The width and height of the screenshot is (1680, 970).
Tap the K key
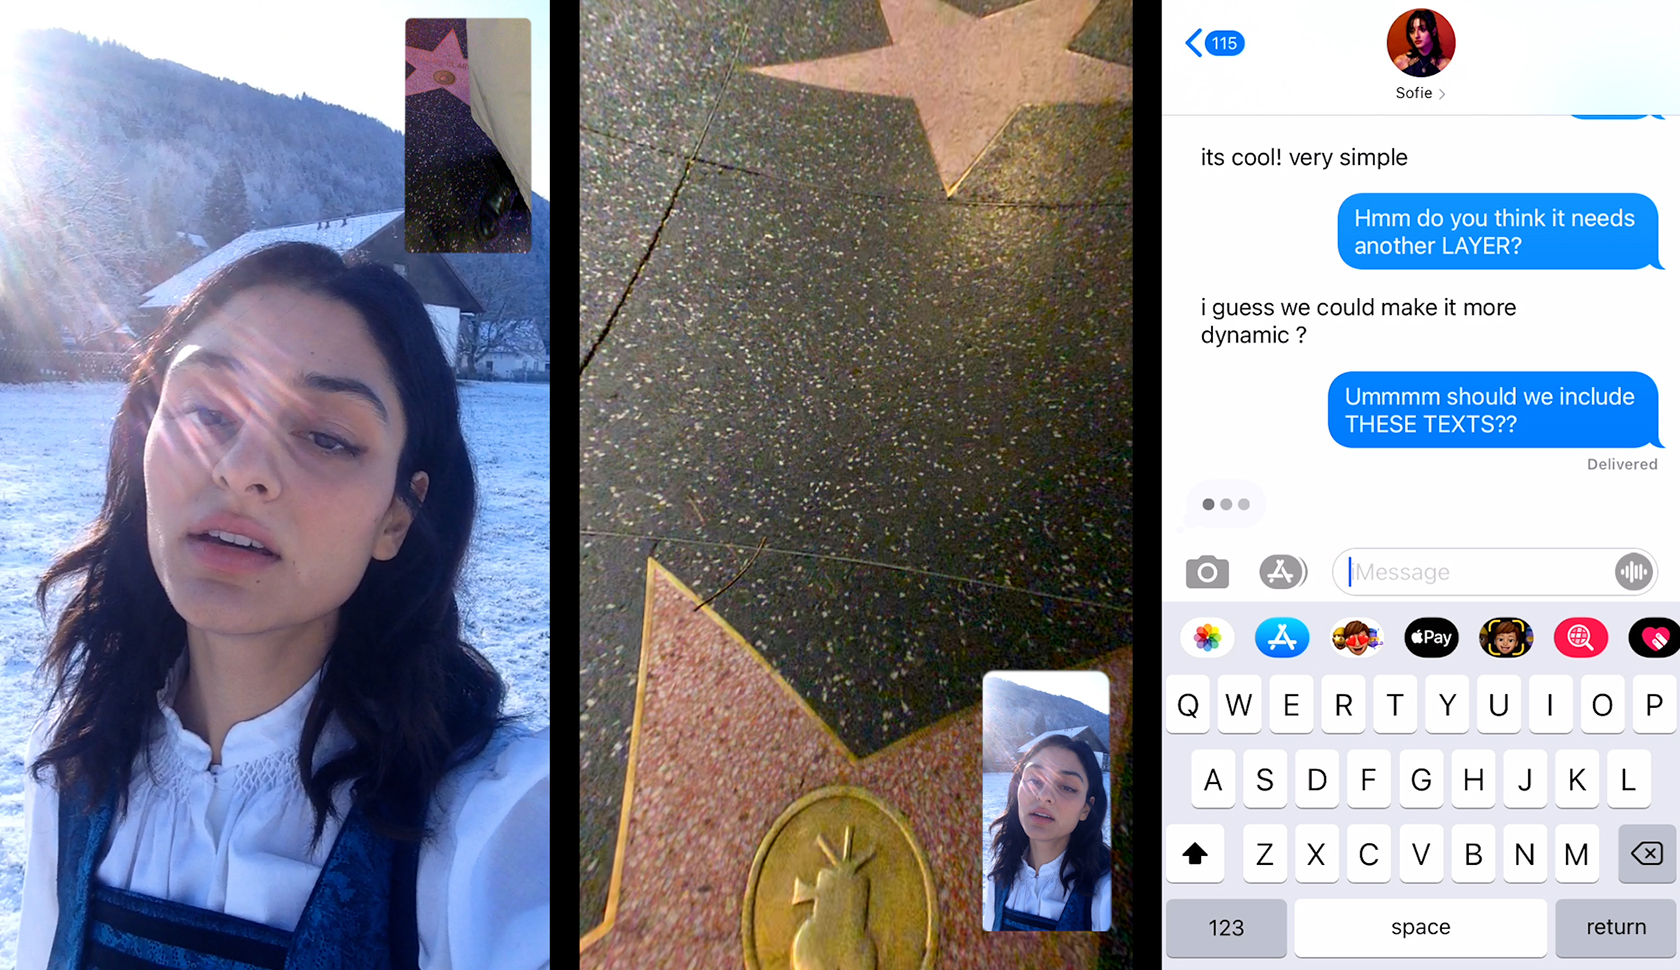1577,779
